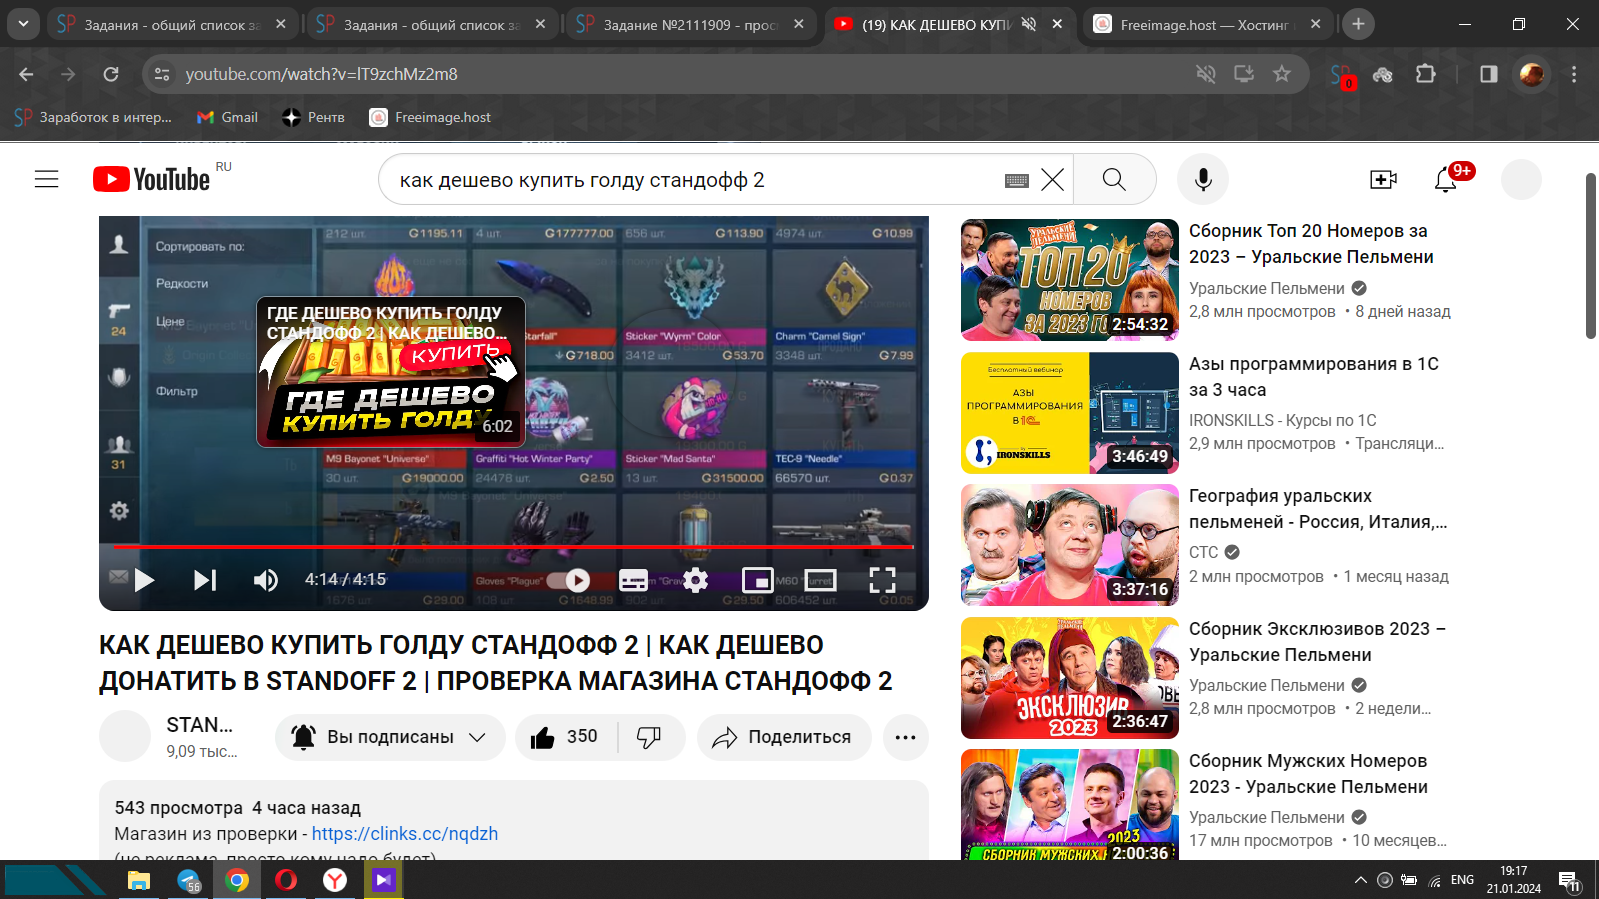Open Заработок в интер... bookmark
The image size is (1599, 899).
93,117
